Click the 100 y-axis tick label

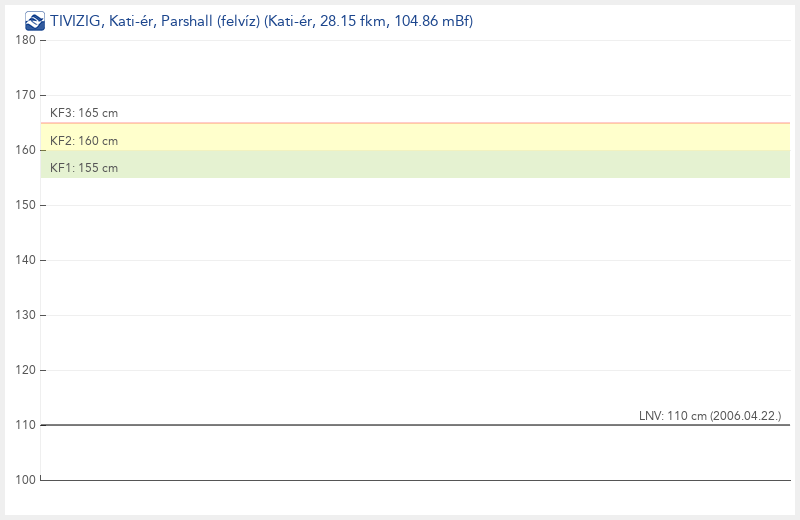point(23,480)
